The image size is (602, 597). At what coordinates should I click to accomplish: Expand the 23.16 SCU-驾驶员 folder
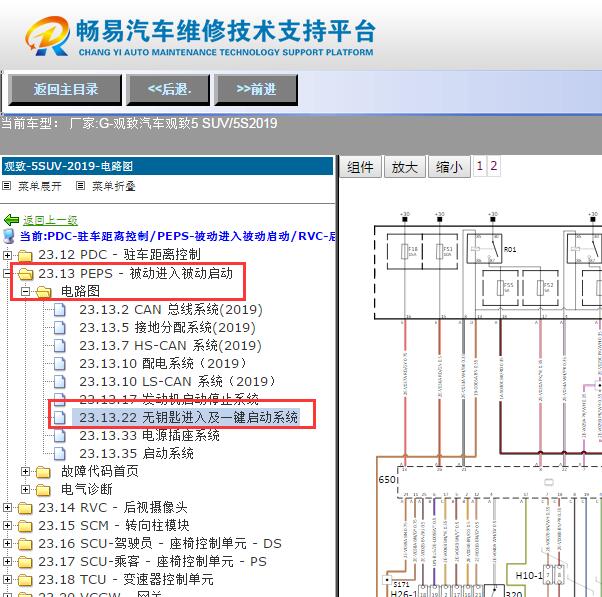[x=7, y=544]
